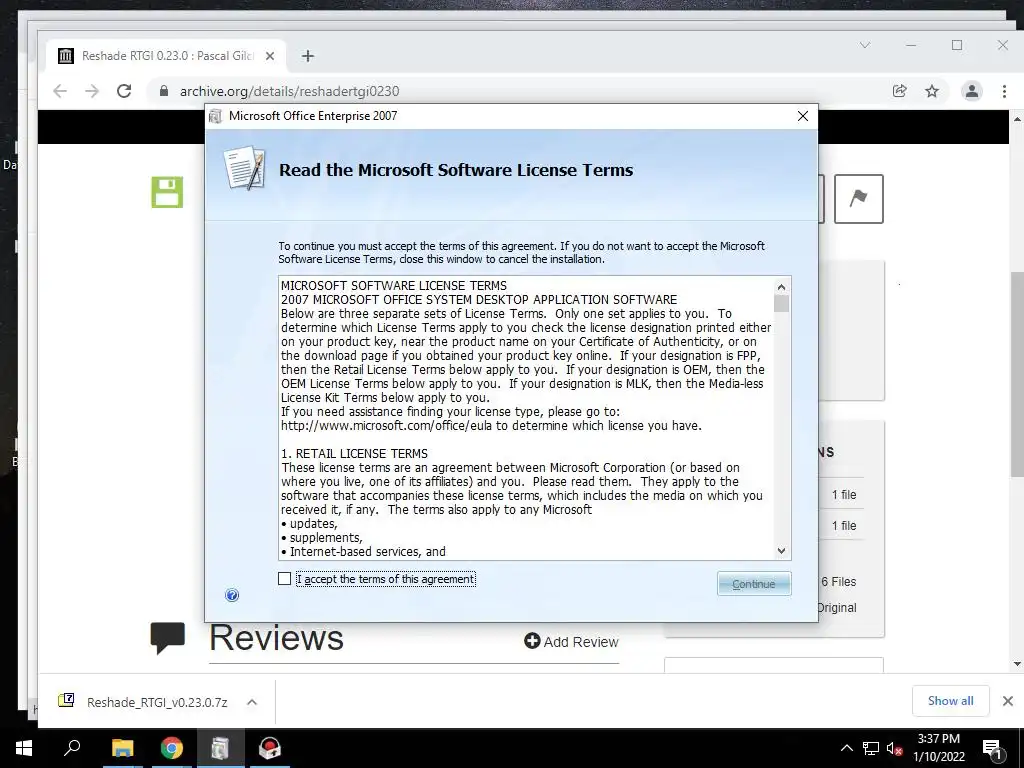The image size is (1024, 768).
Task: Click the license text scrollbar down arrow
Action: click(x=781, y=551)
